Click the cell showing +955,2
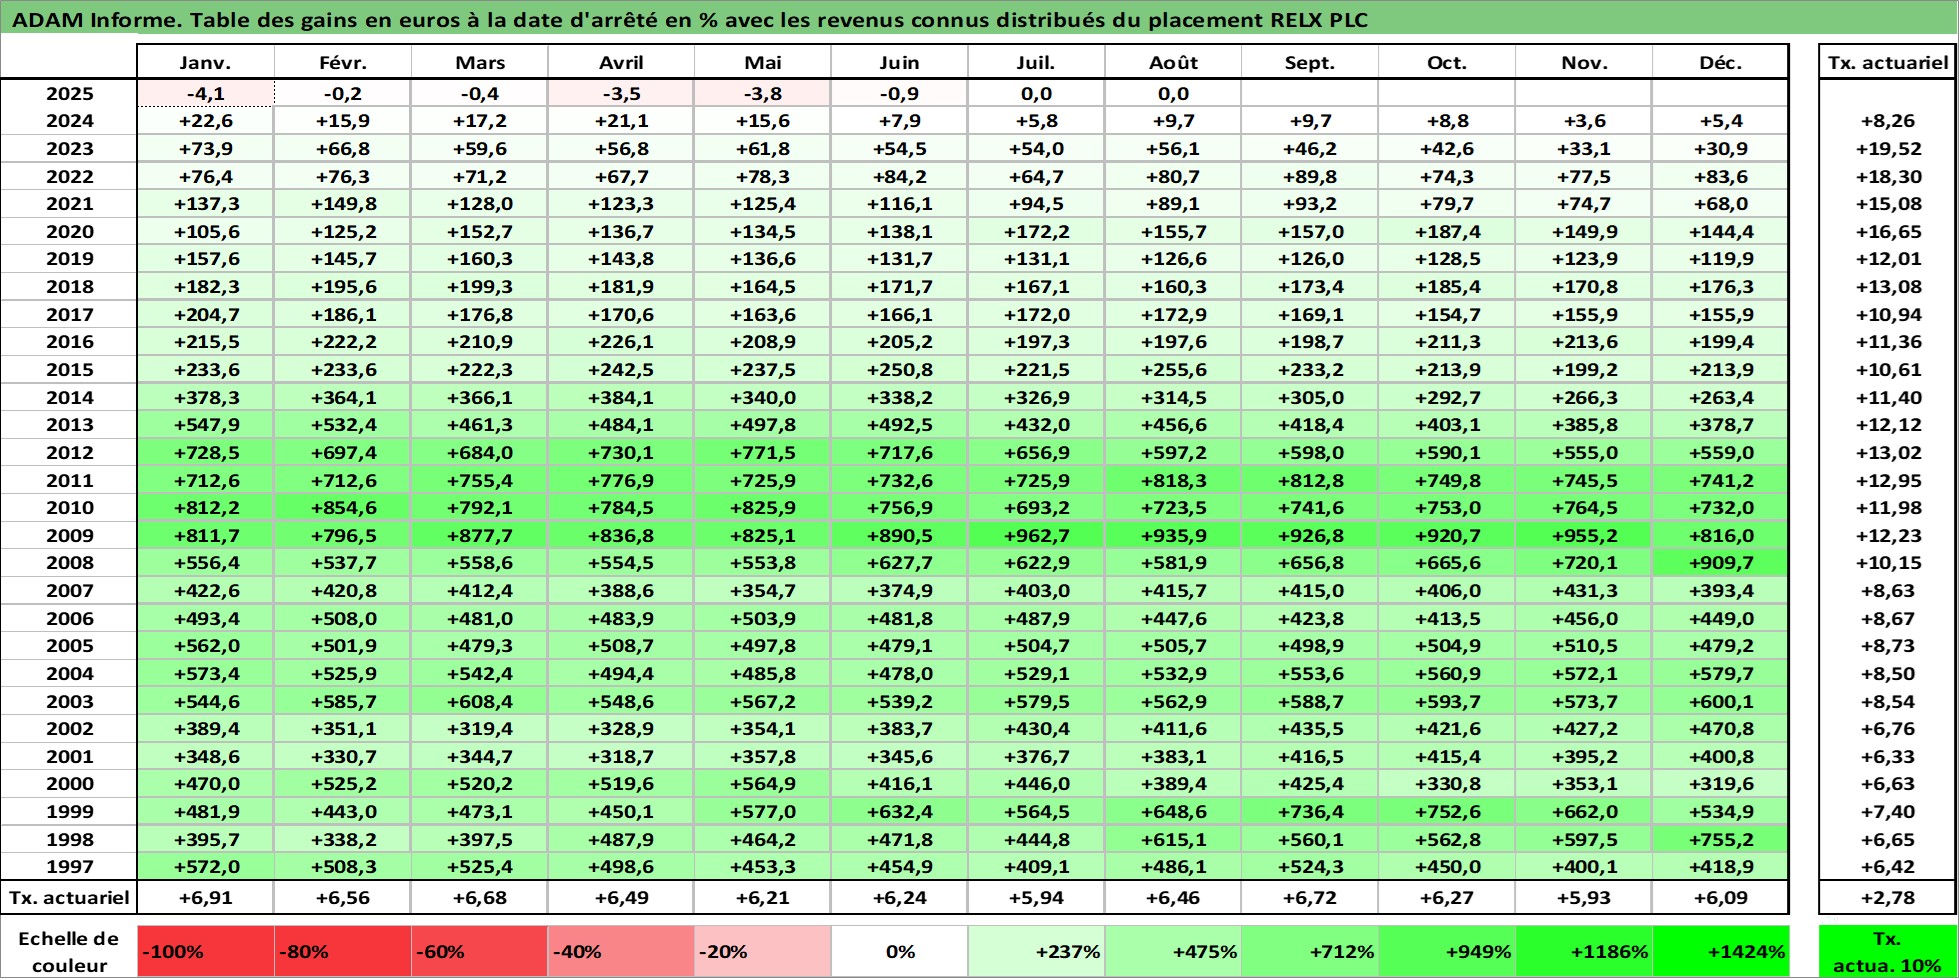1959x978 pixels. click(x=1584, y=535)
